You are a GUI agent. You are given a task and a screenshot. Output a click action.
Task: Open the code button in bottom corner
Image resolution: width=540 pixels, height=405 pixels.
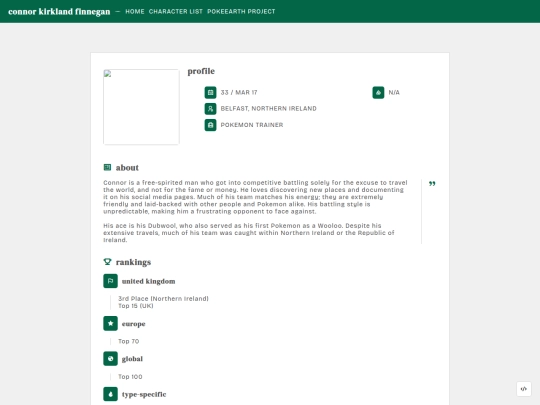[523, 389]
